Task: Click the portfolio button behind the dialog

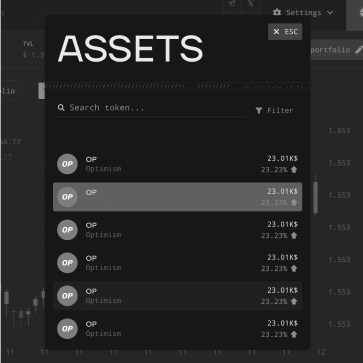Action: tap(336, 50)
